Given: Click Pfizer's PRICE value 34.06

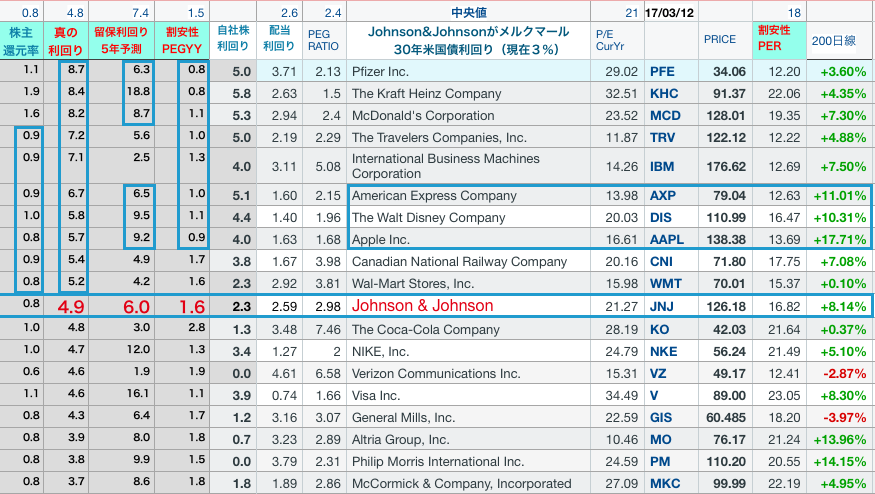Looking at the screenshot, I should pos(729,71).
